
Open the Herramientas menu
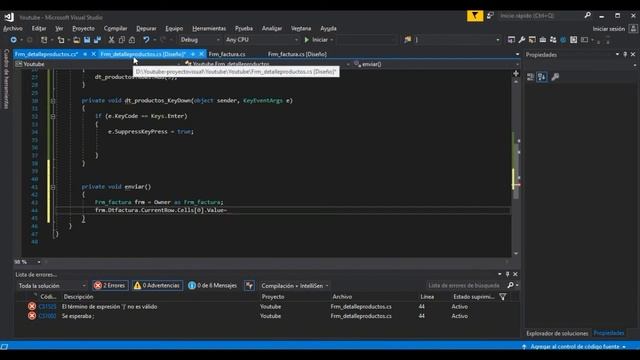tap(209, 29)
